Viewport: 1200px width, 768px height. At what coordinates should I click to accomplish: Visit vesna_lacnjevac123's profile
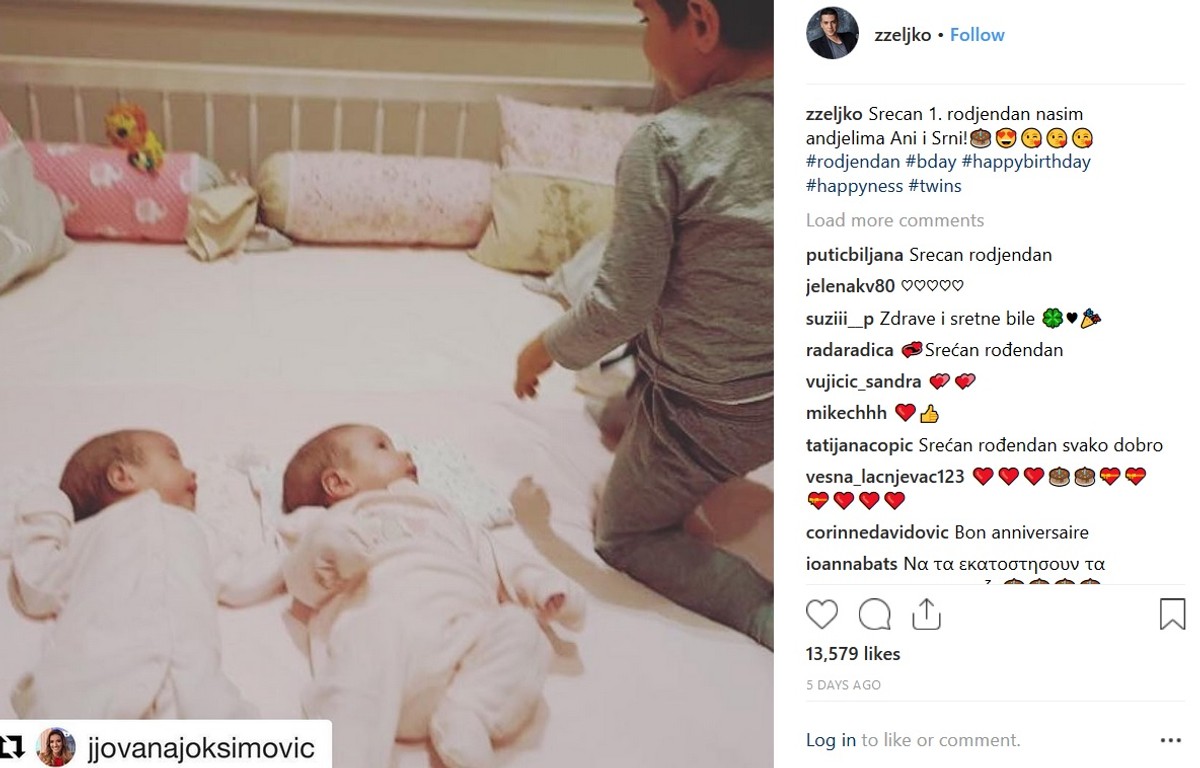point(885,477)
